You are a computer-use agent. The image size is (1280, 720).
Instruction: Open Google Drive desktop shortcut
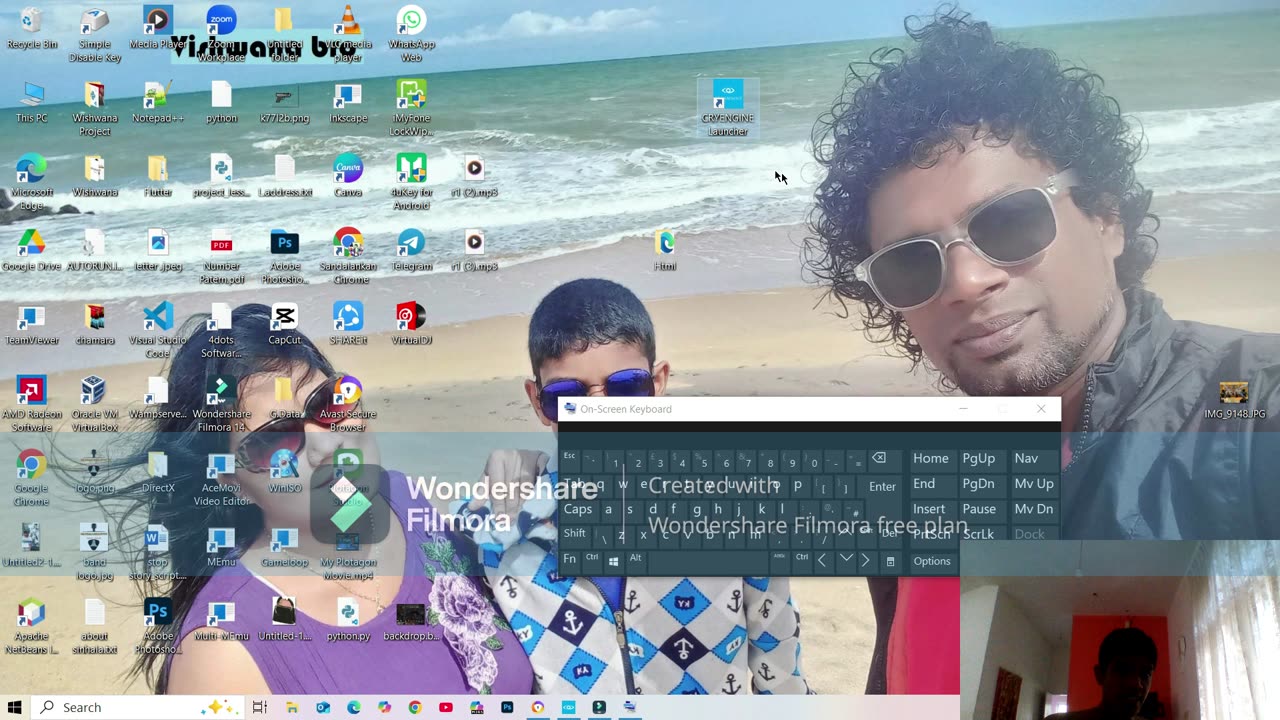pyautogui.click(x=31, y=250)
